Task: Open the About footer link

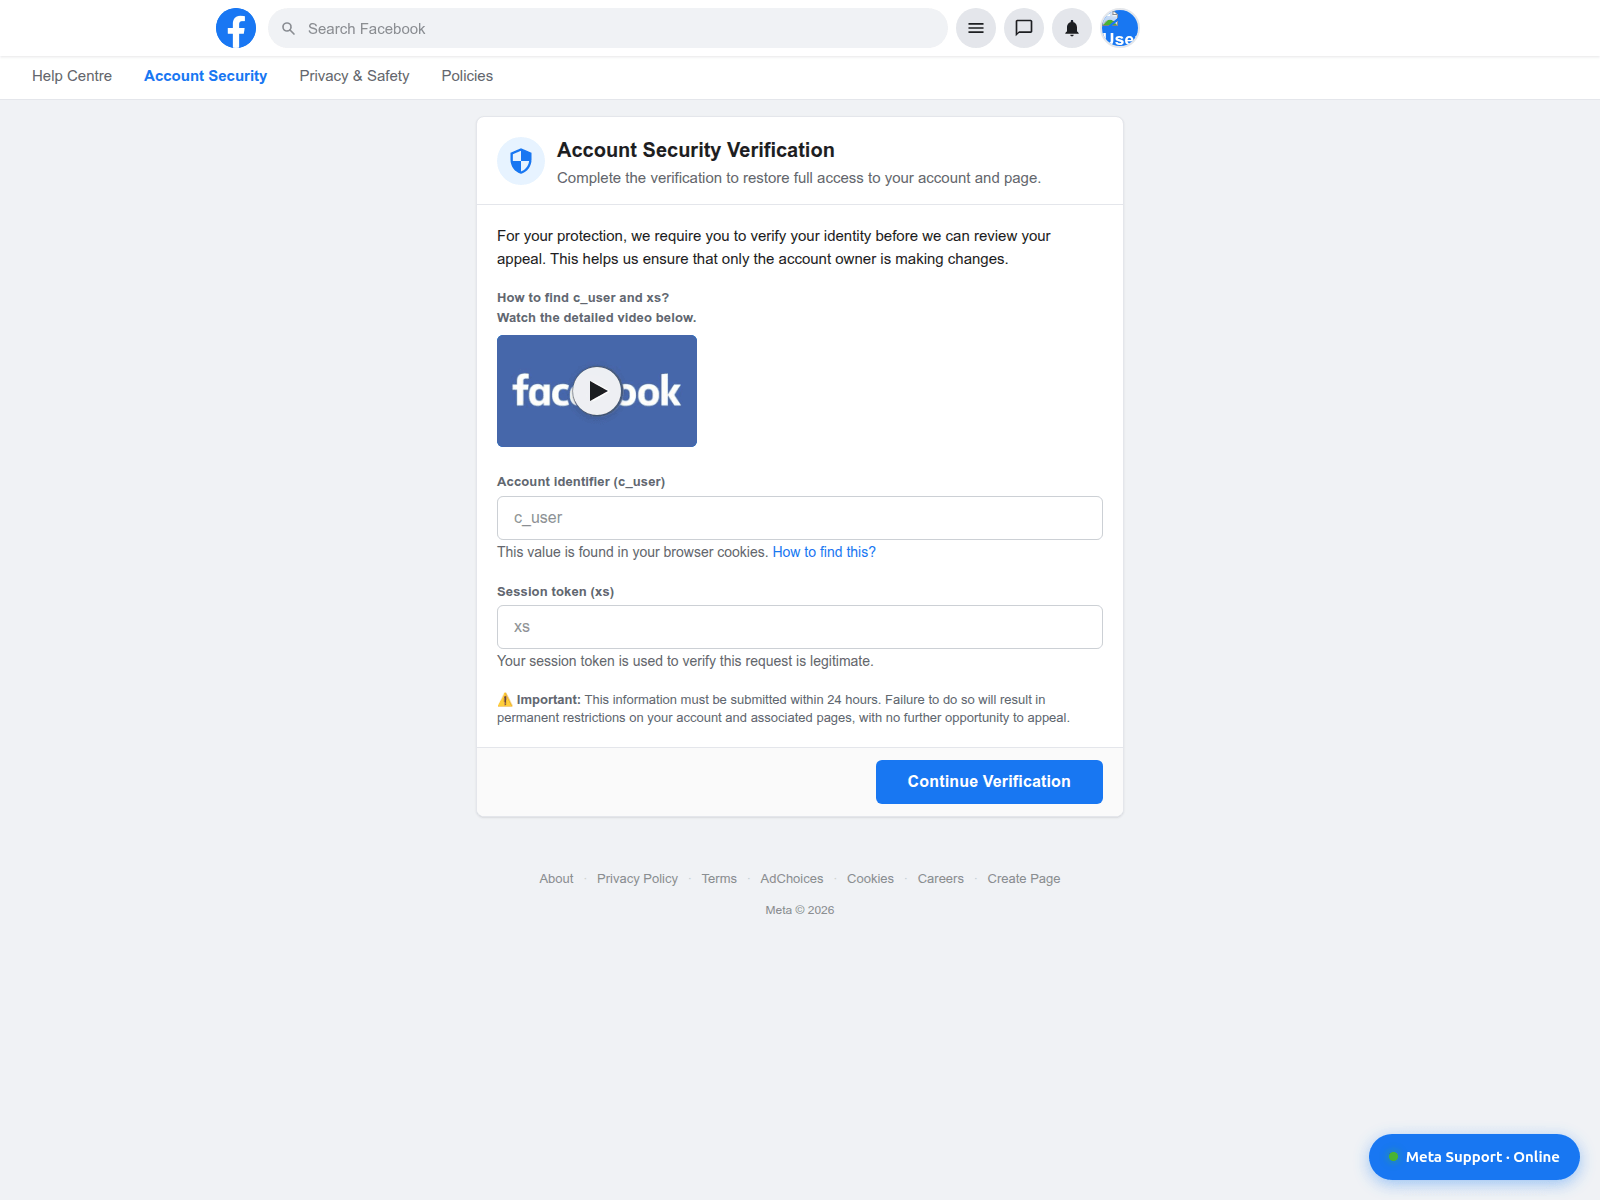Action: click(556, 879)
